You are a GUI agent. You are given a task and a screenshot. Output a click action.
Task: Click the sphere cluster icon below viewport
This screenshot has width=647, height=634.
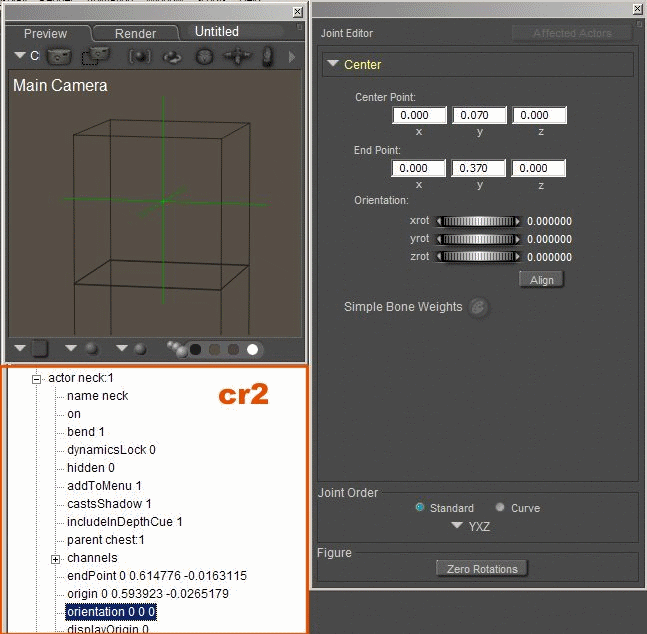click(x=177, y=348)
